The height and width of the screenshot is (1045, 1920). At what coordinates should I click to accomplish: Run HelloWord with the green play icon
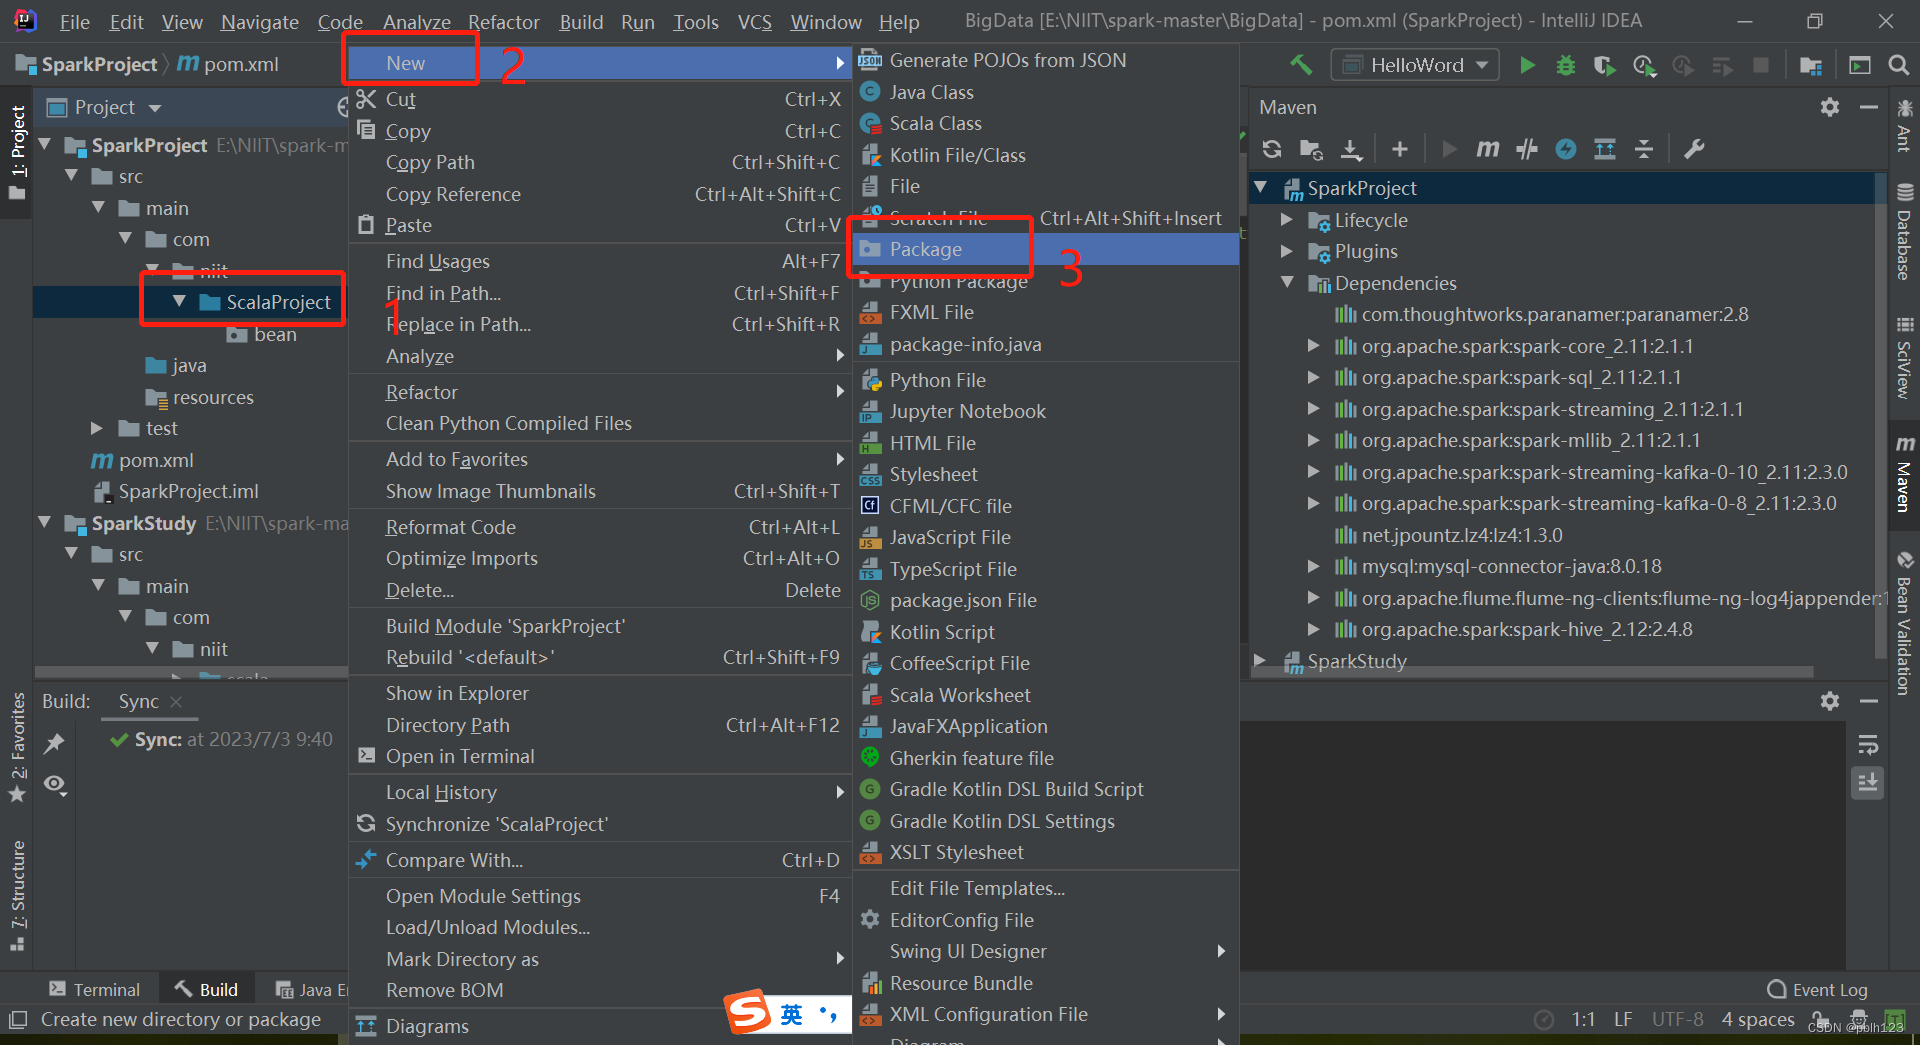click(x=1527, y=65)
